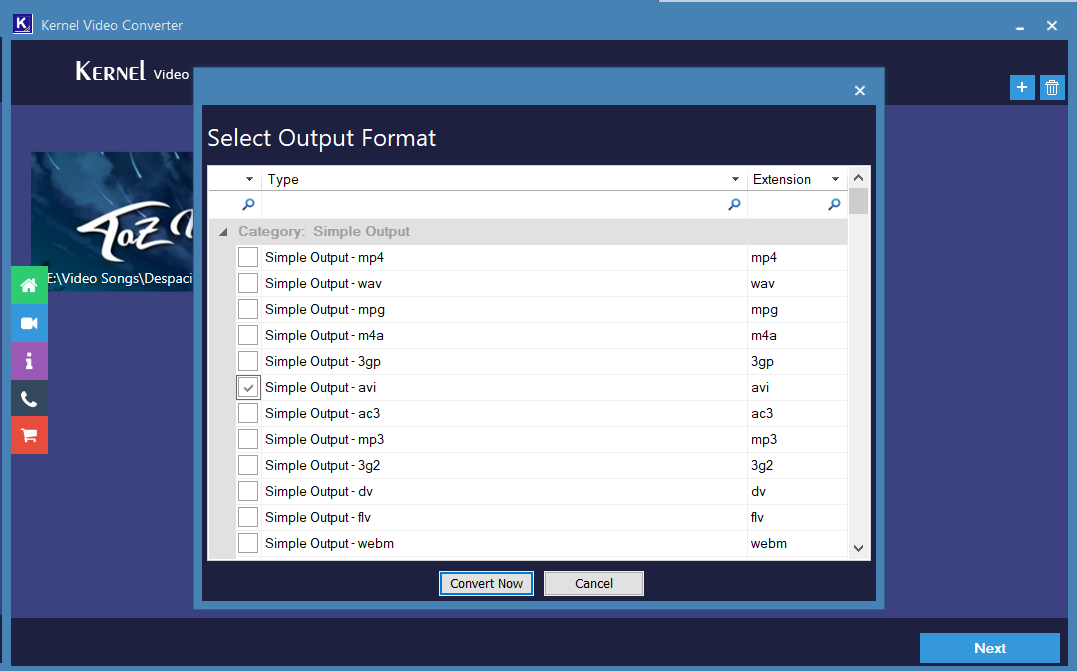This screenshot has width=1077, height=671.
Task: Check the Simple Output - ac3 checkbox
Action: [x=248, y=413]
